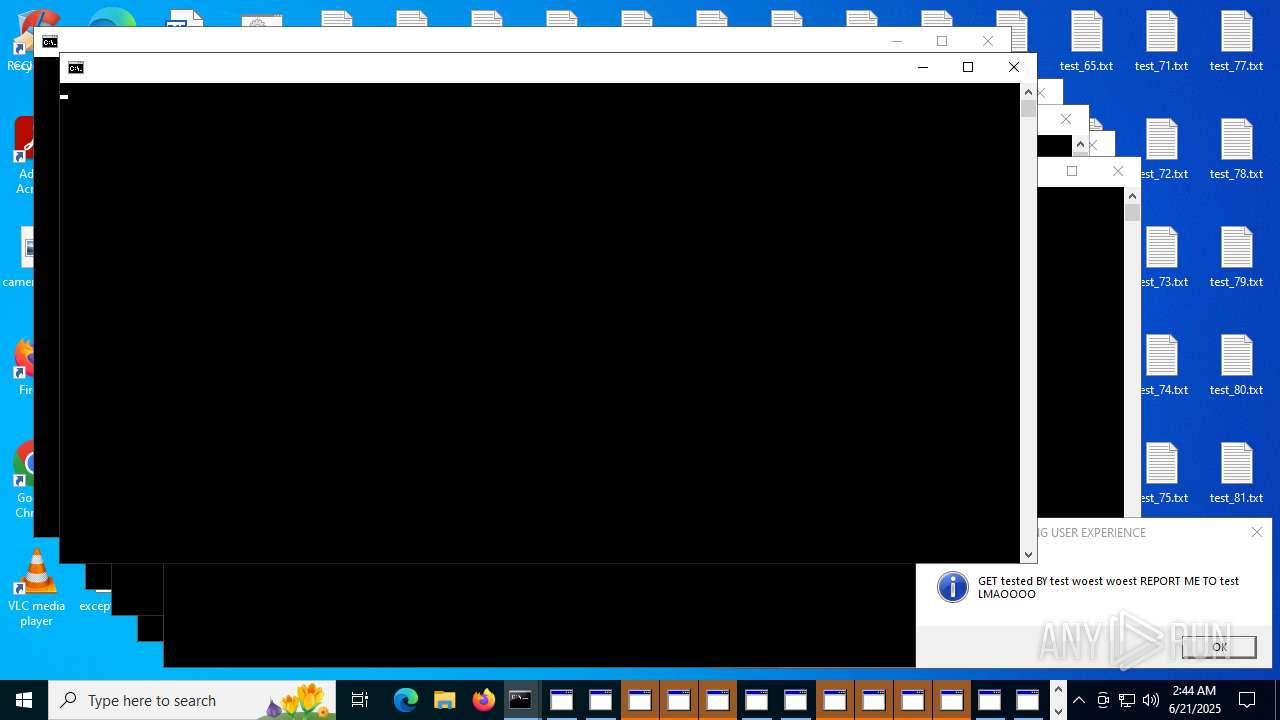Click the network icon in system tray
Screen dimensions: 1280x720
1127,700
